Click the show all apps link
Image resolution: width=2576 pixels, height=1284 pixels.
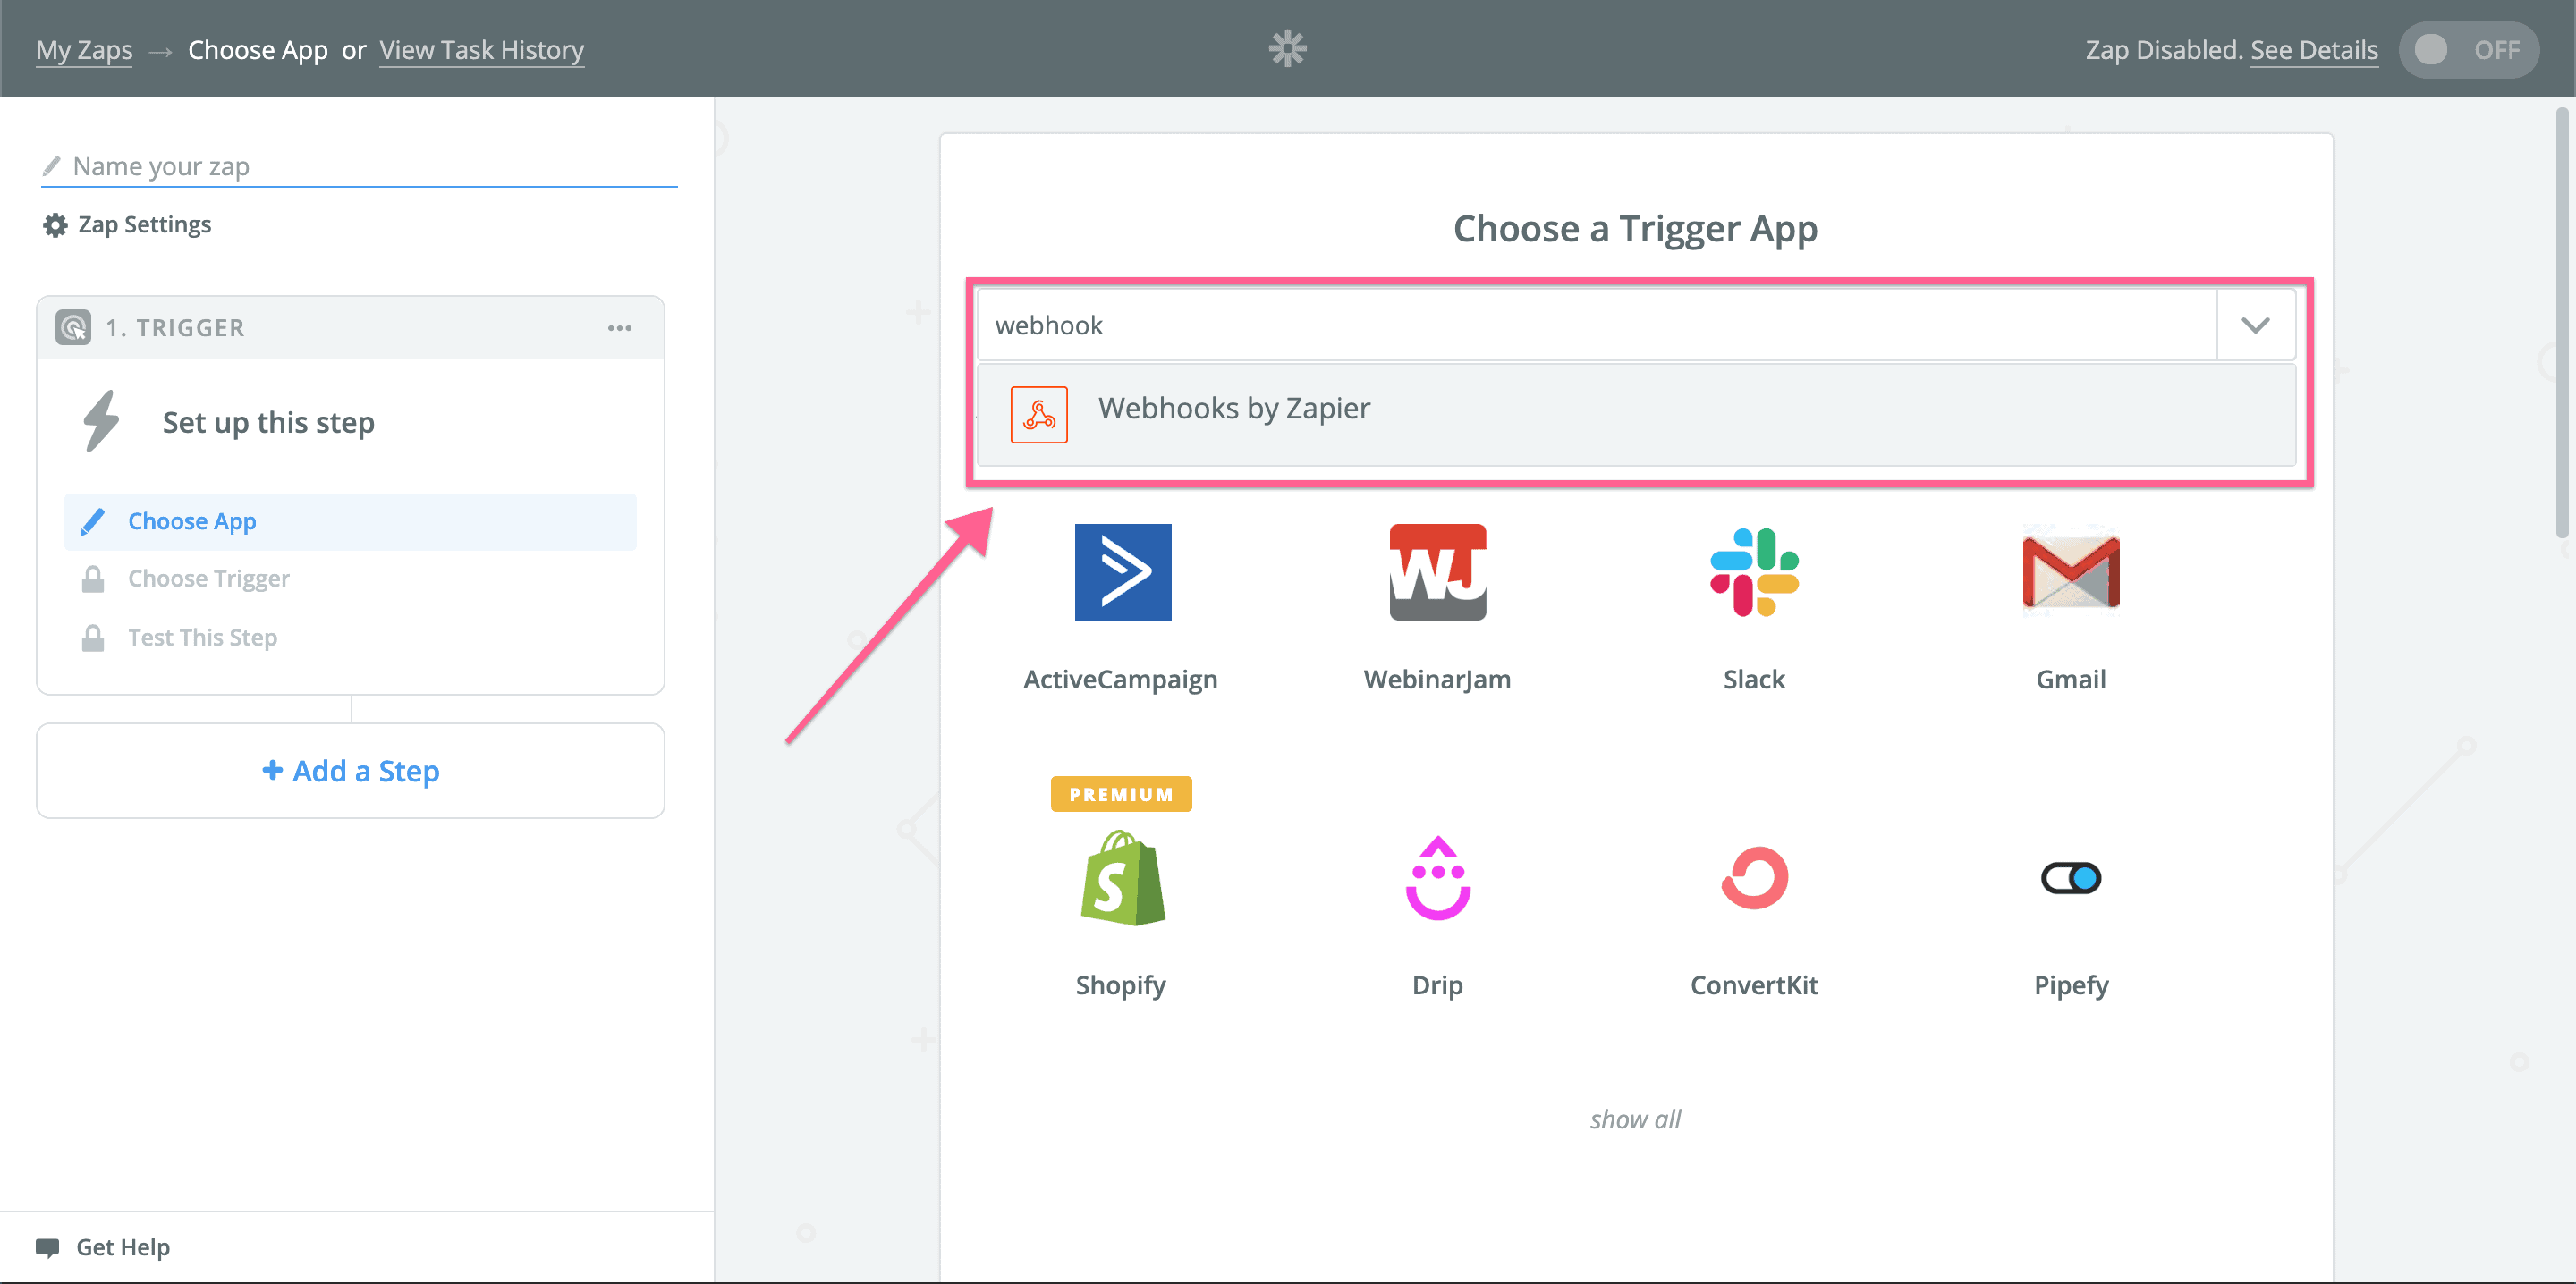click(1635, 1119)
